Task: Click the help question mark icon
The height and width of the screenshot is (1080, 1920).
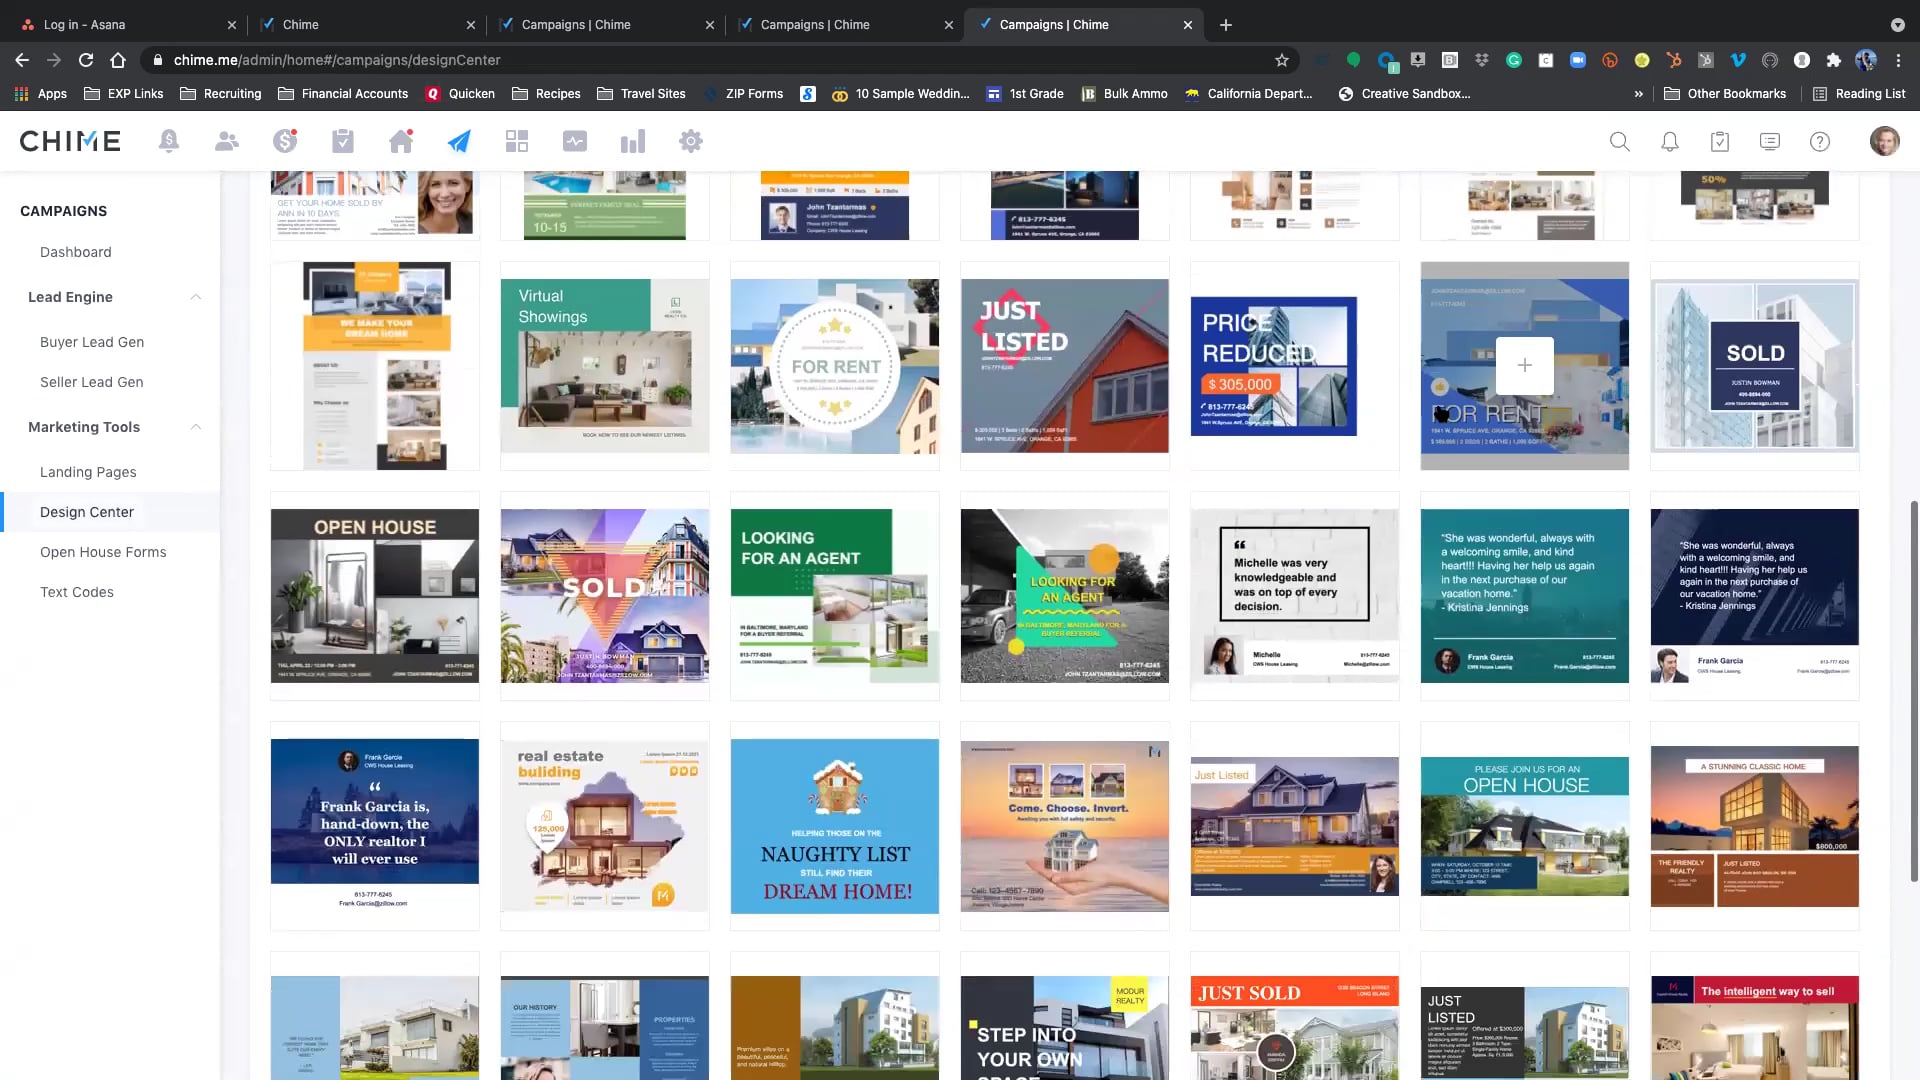Action: pos(1819,141)
